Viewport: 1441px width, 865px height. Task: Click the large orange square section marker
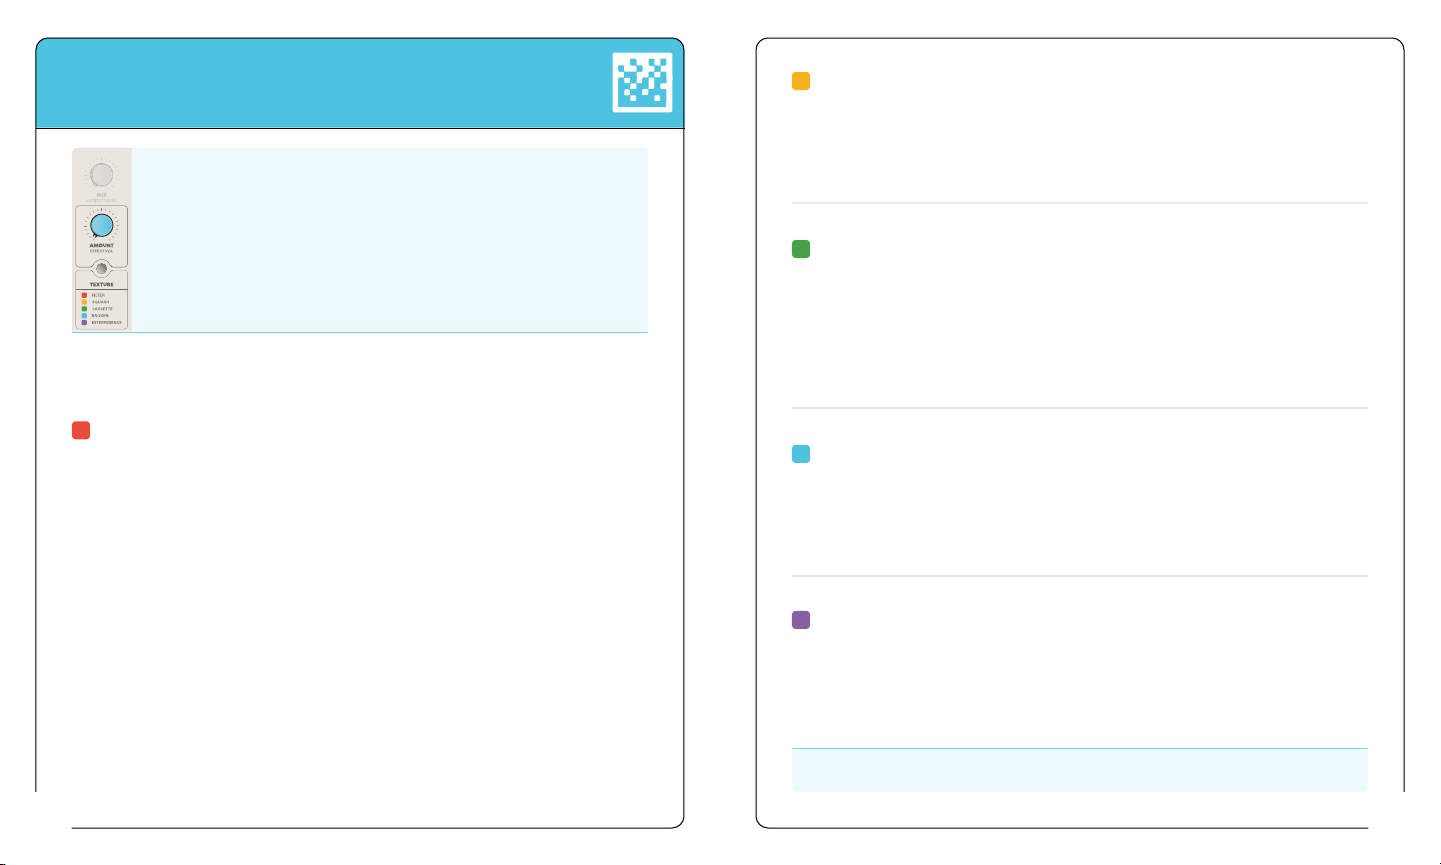[801, 81]
